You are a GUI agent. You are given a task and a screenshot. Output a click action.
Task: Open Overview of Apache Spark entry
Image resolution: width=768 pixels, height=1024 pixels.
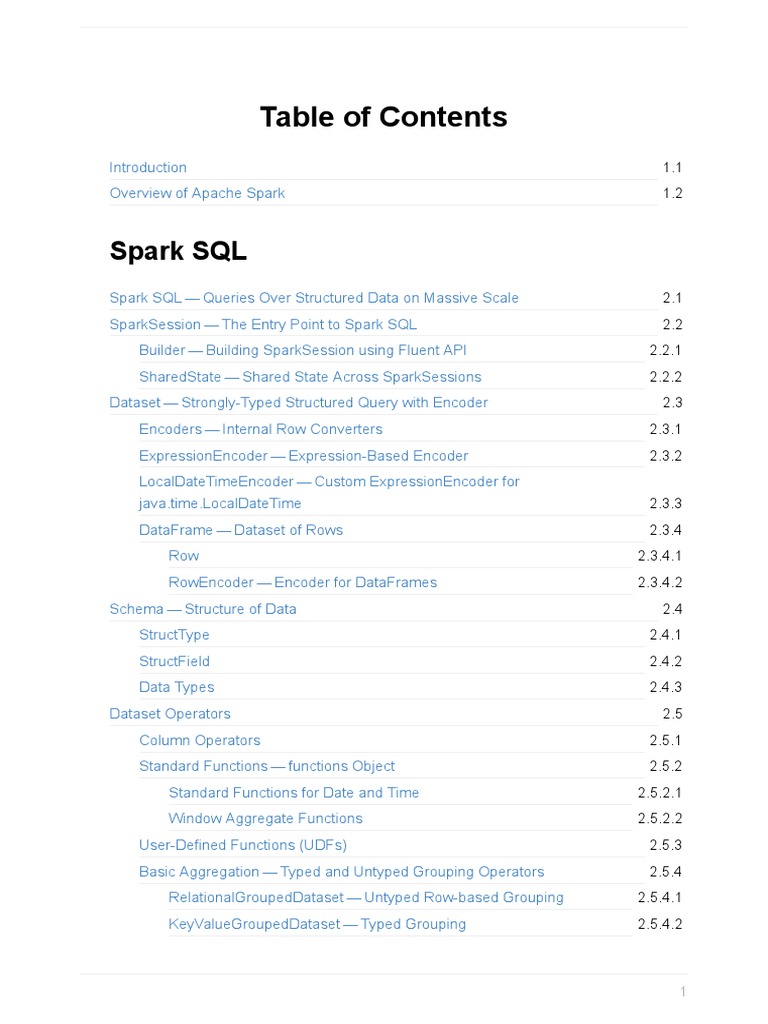197,193
